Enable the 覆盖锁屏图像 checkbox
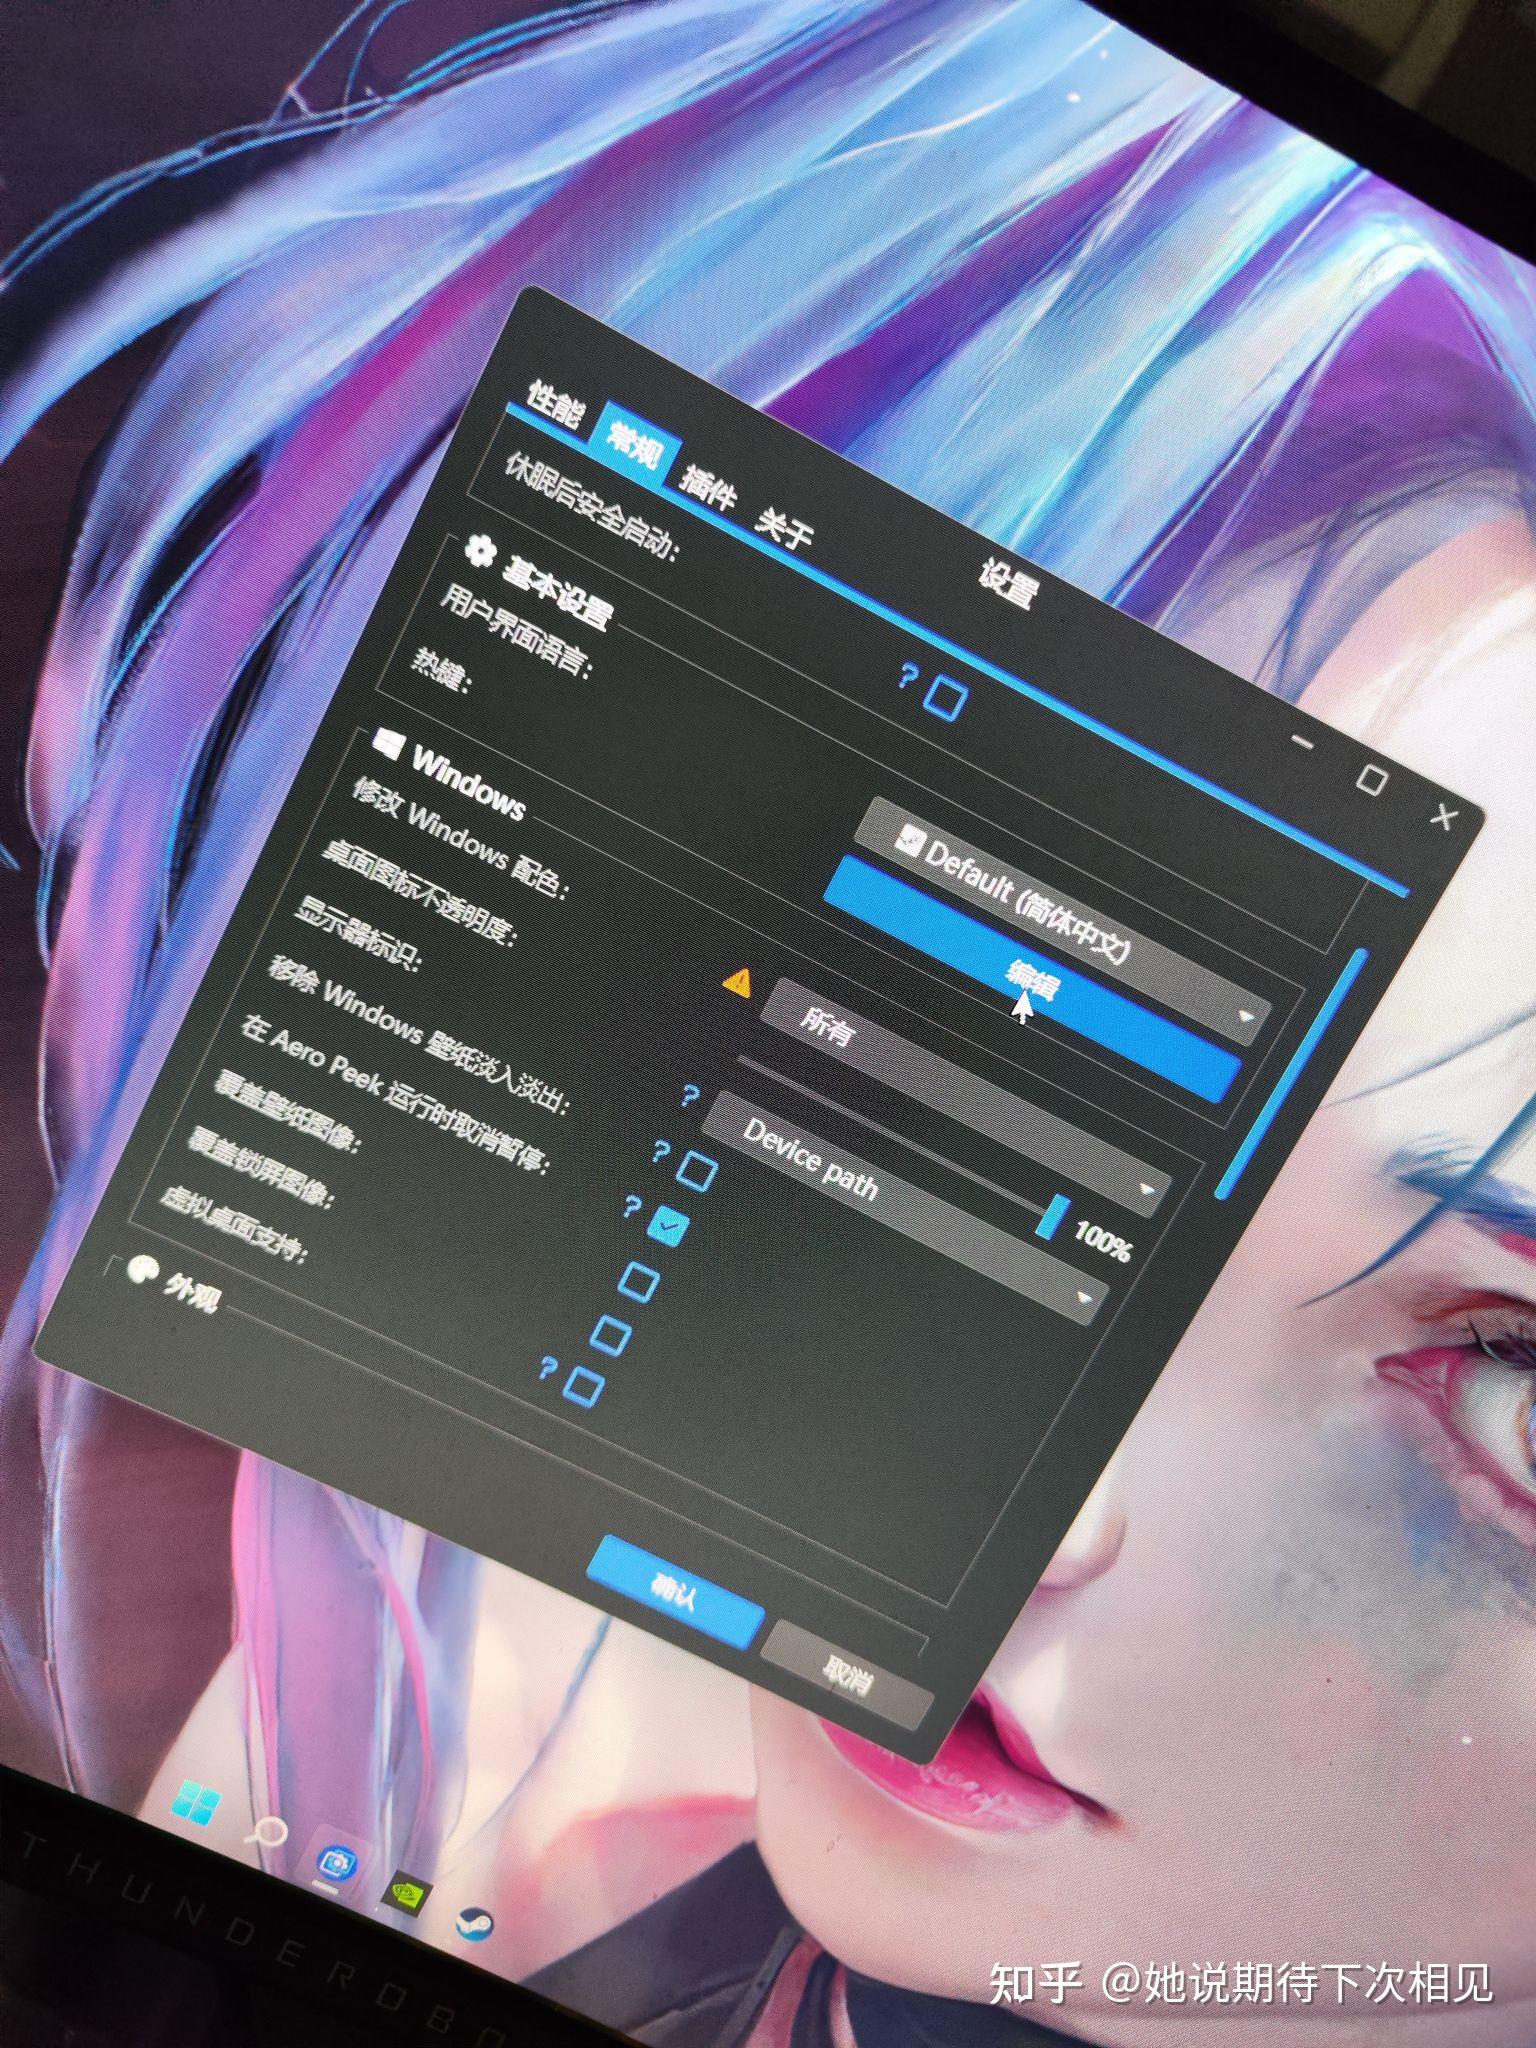The width and height of the screenshot is (1536, 2048). (610, 1334)
